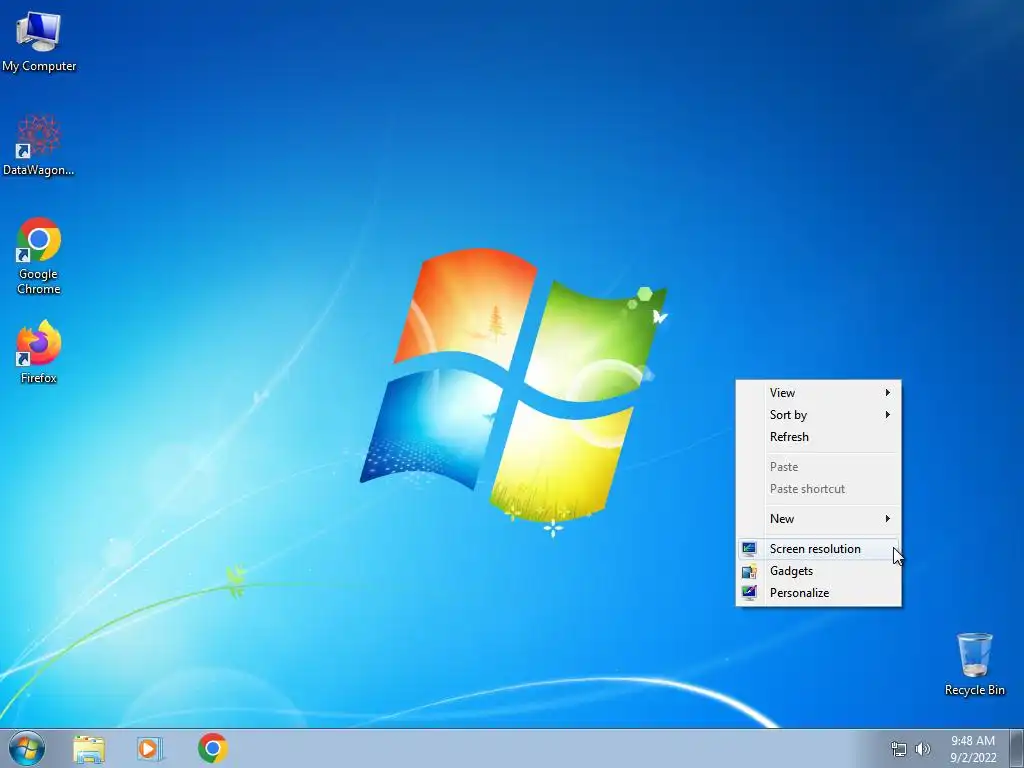Launch Windows Media Player from the taskbar
1024x768 pixels.
(150, 749)
